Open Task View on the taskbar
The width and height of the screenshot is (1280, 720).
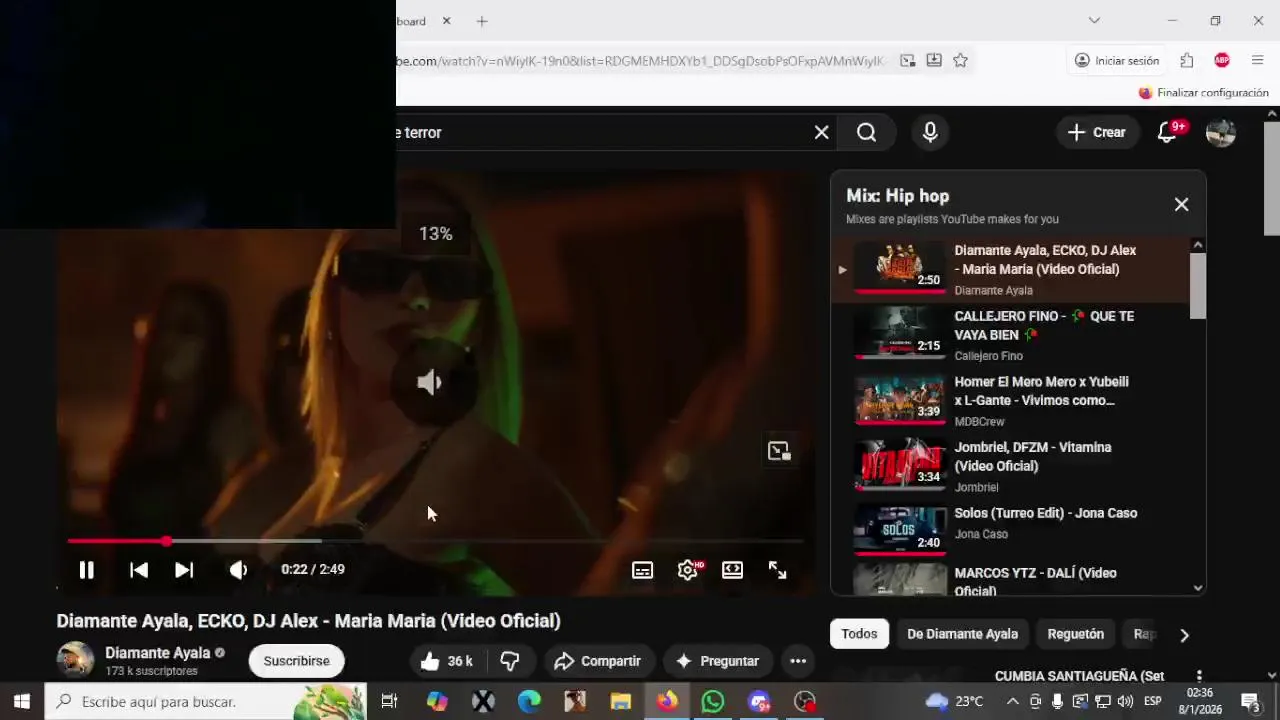pyautogui.click(x=390, y=702)
